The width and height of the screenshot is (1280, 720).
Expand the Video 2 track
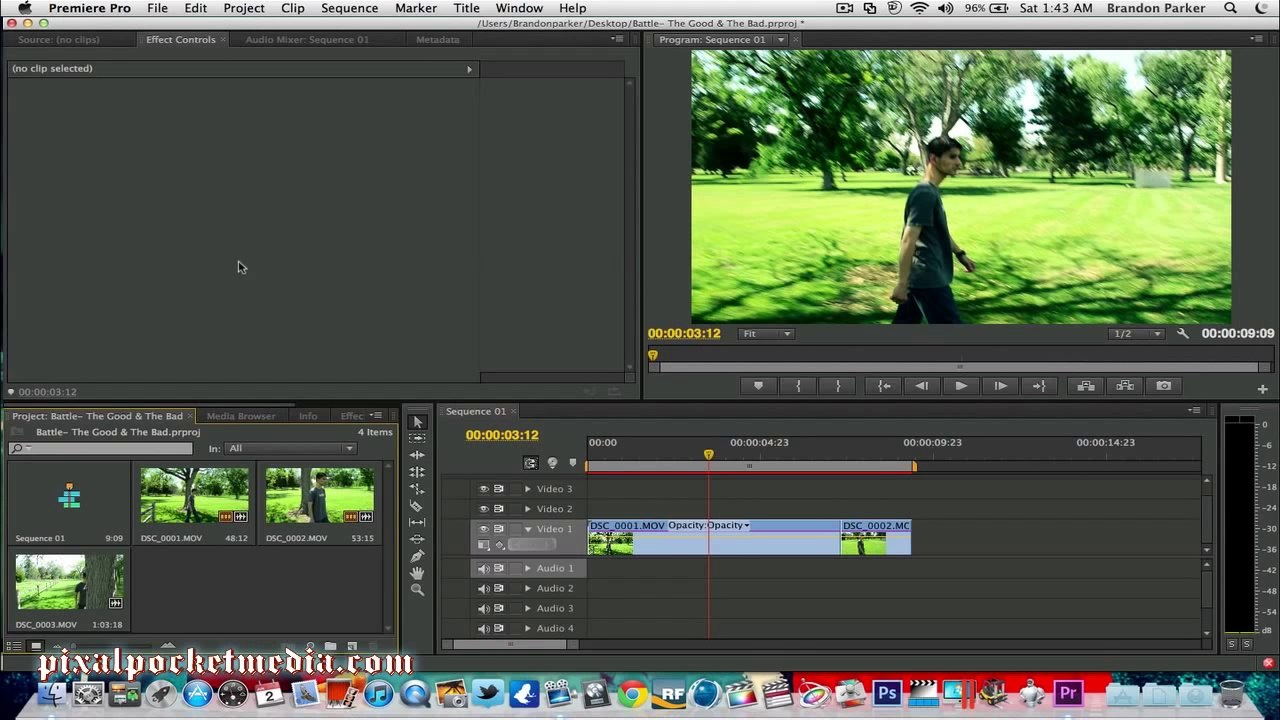[528, 509]
